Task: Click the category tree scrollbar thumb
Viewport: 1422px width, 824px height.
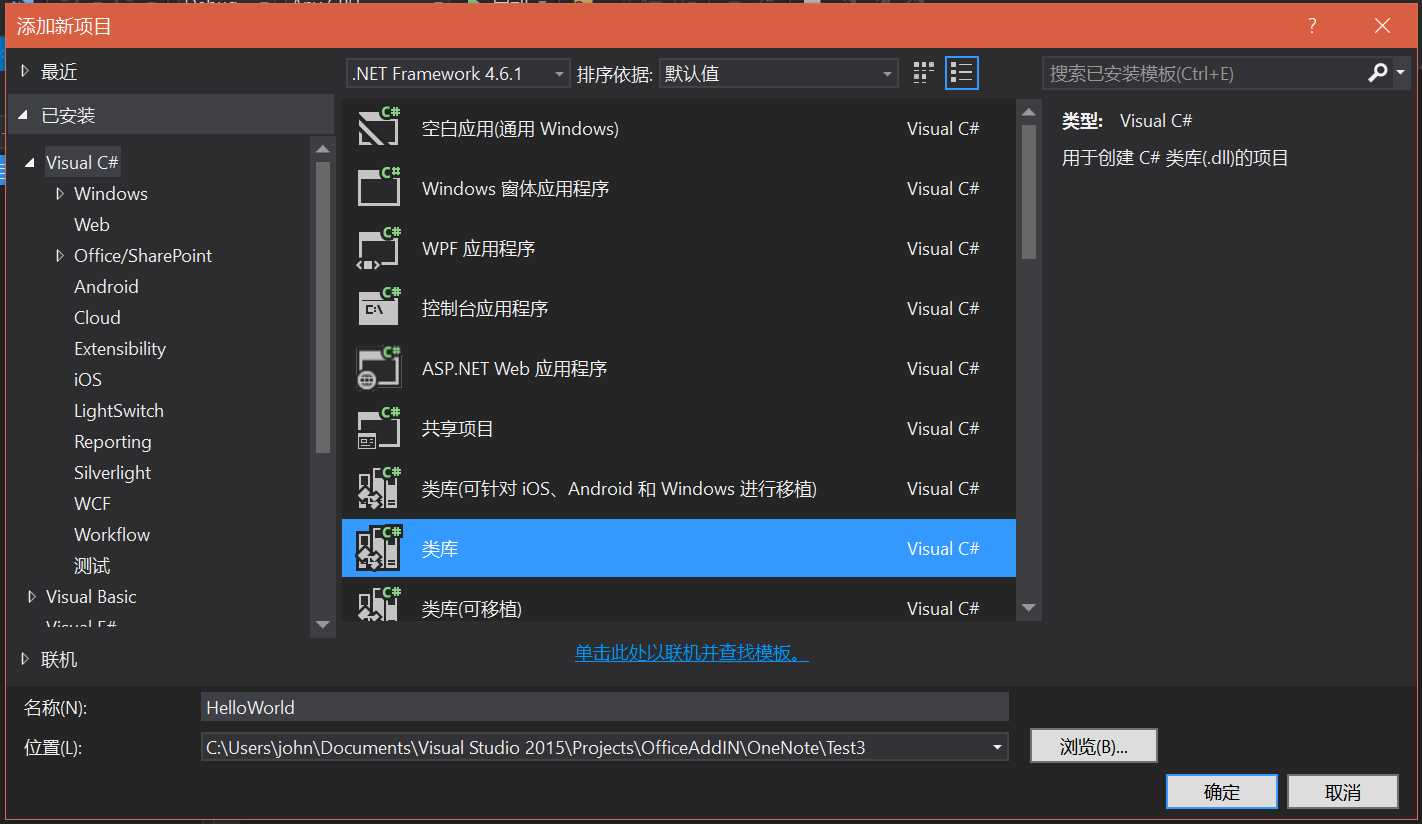Action: click(x=323, y=307)
